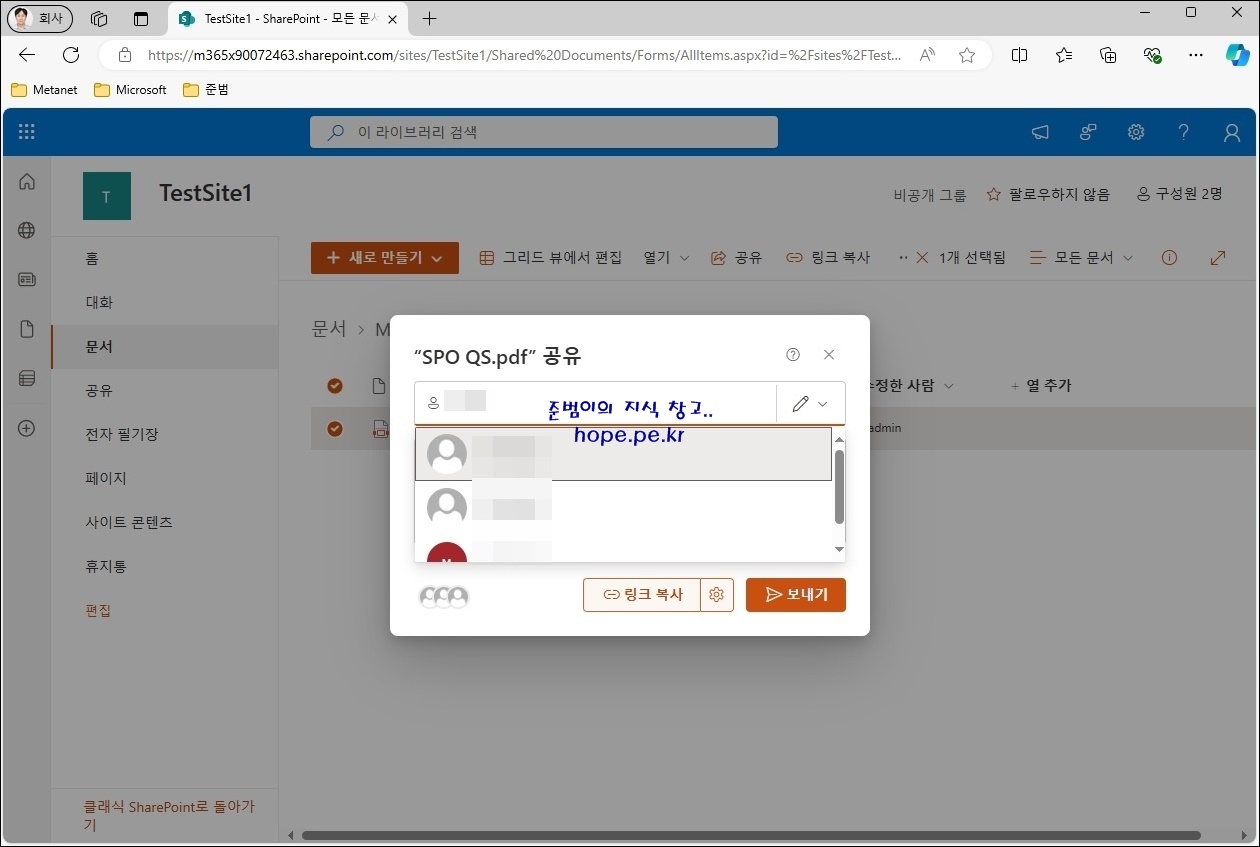Open the Metanet bookmarks folder
Viewport: 1260px width, 847px height.
point(44,90)
